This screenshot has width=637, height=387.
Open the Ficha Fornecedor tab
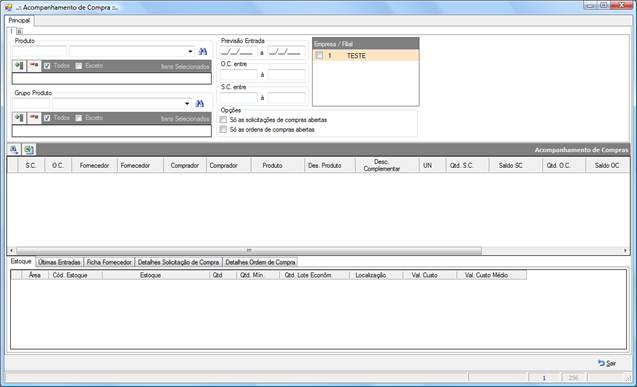[109, 262]
